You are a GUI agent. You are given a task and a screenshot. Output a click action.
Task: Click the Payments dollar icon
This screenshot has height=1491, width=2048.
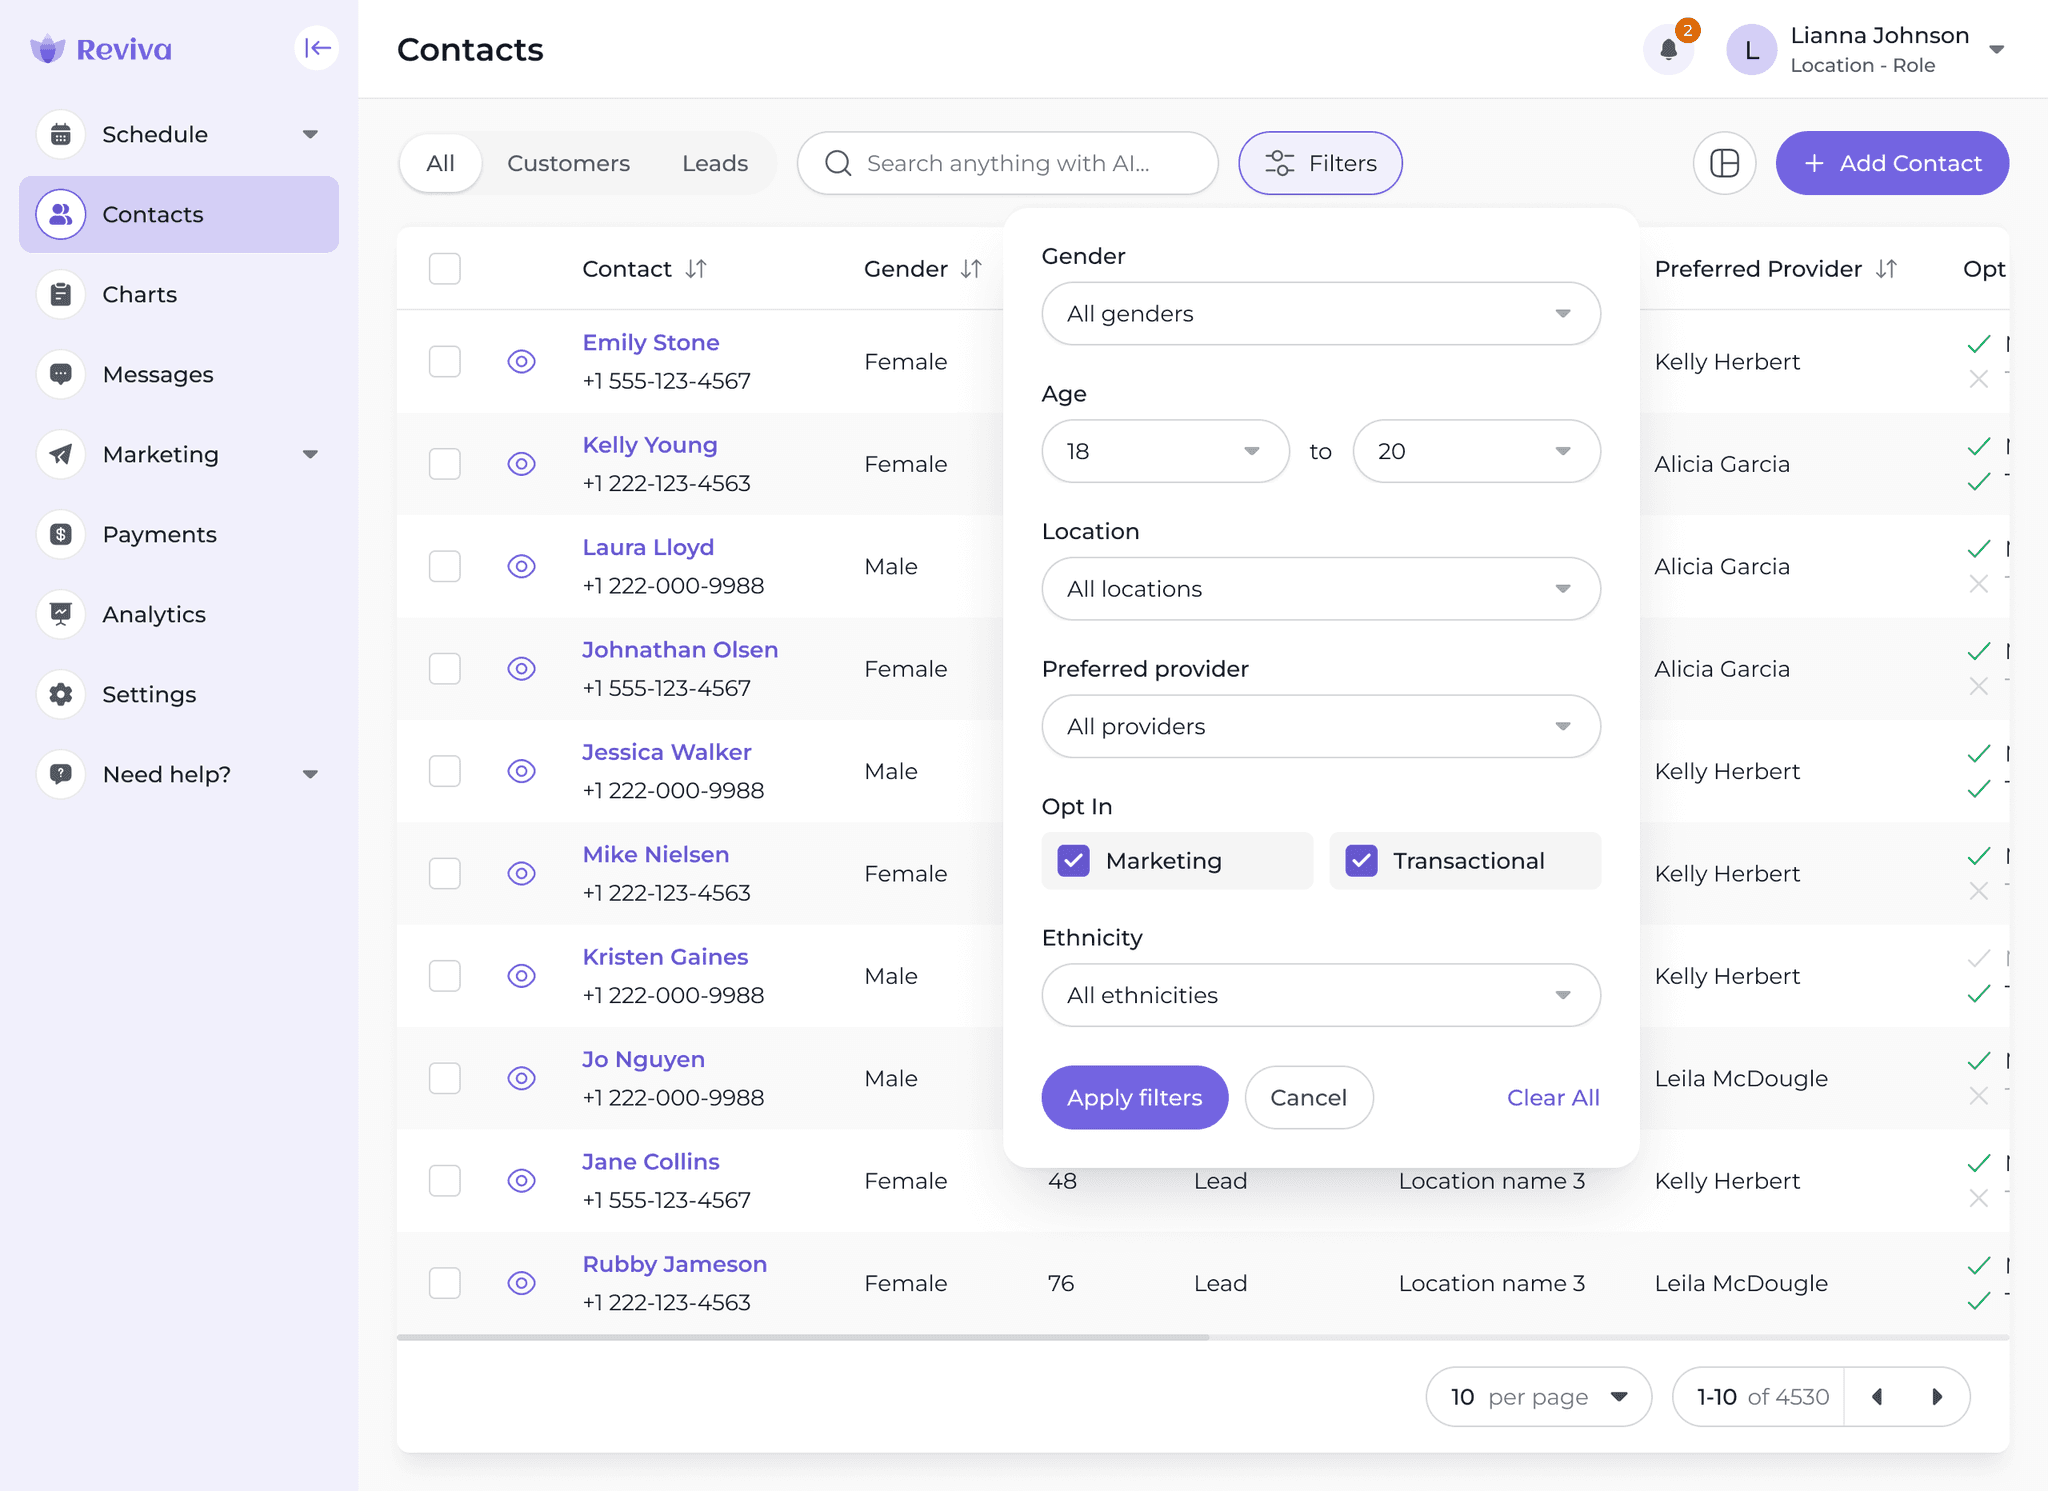coord(61,534)
